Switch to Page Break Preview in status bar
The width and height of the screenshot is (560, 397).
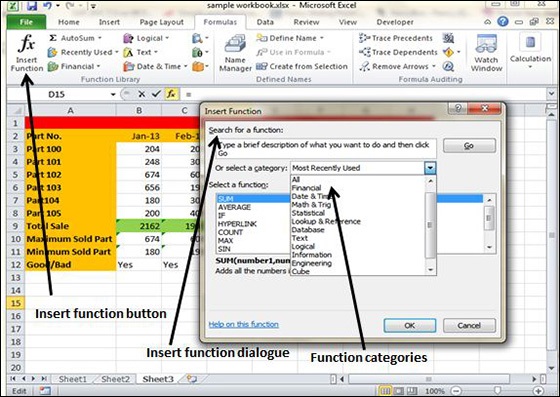pos(412,391)
